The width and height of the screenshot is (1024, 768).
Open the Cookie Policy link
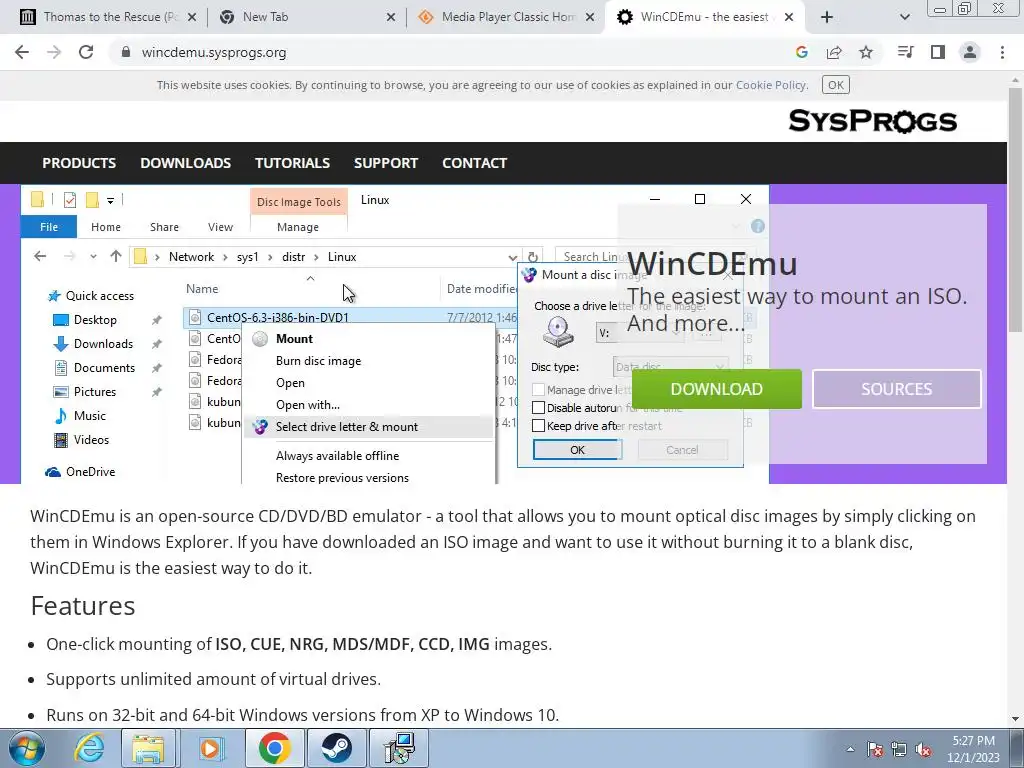coord(771,85)
